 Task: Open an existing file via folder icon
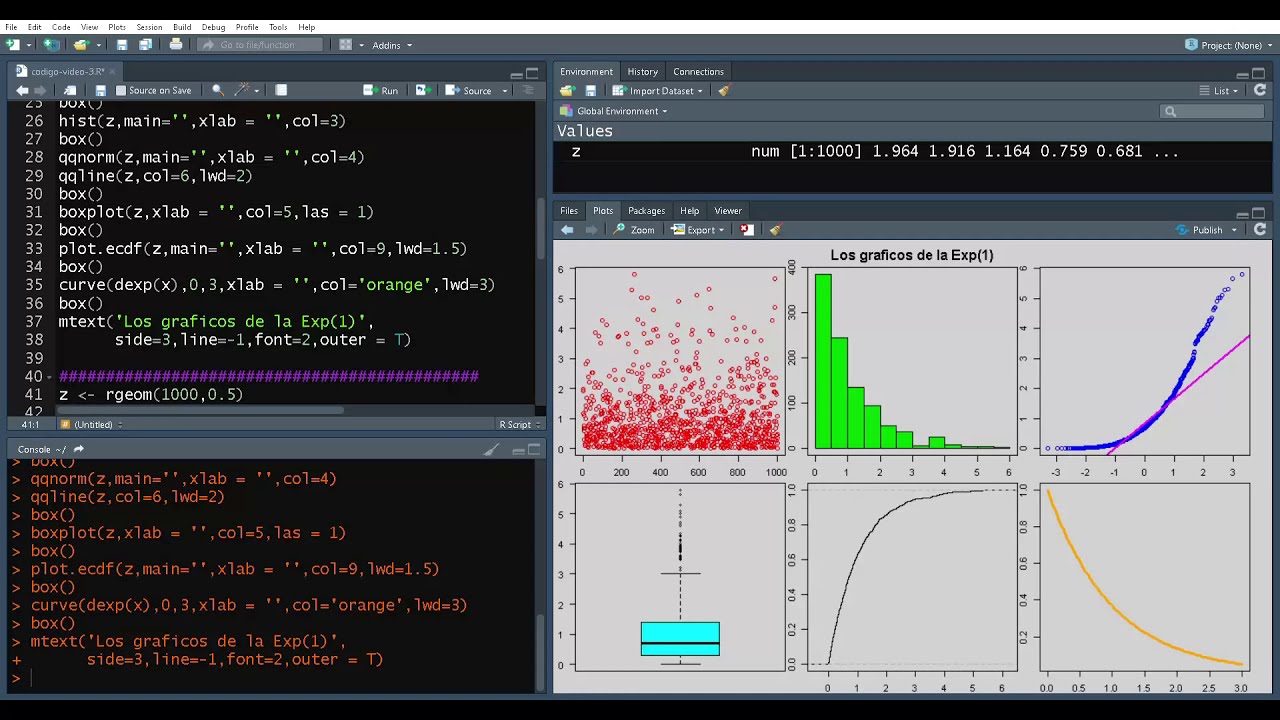coord(81,45)
